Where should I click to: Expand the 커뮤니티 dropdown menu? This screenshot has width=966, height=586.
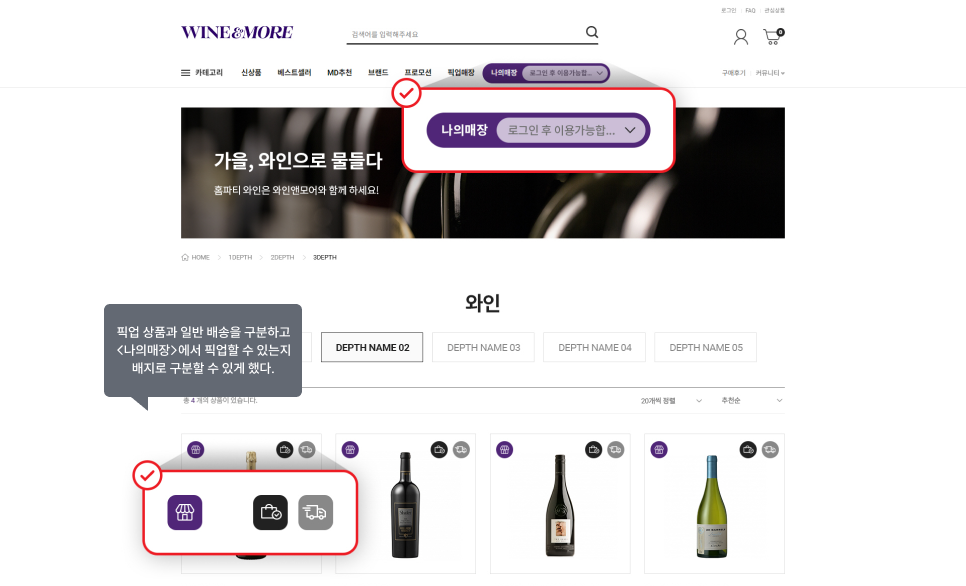(x=770, y=73)
